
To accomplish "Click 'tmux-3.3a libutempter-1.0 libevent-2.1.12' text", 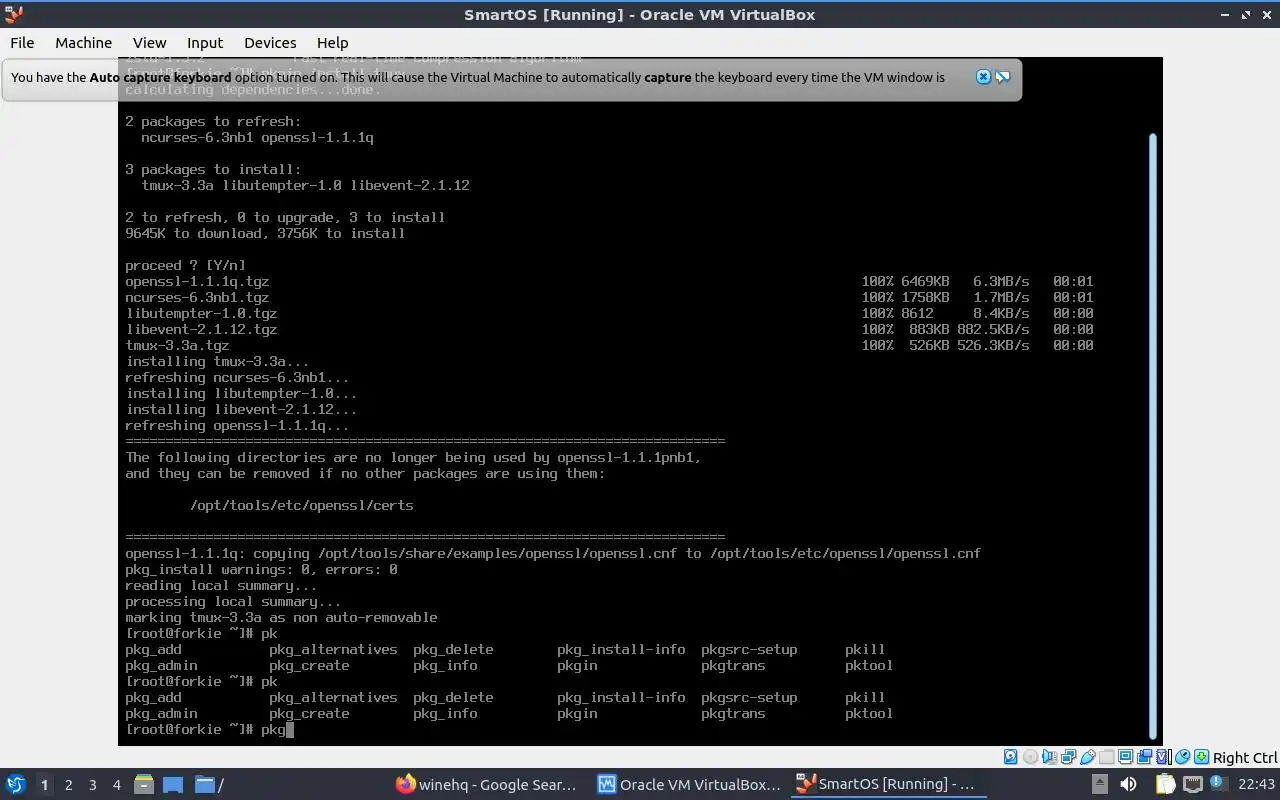I will point(305,185).
